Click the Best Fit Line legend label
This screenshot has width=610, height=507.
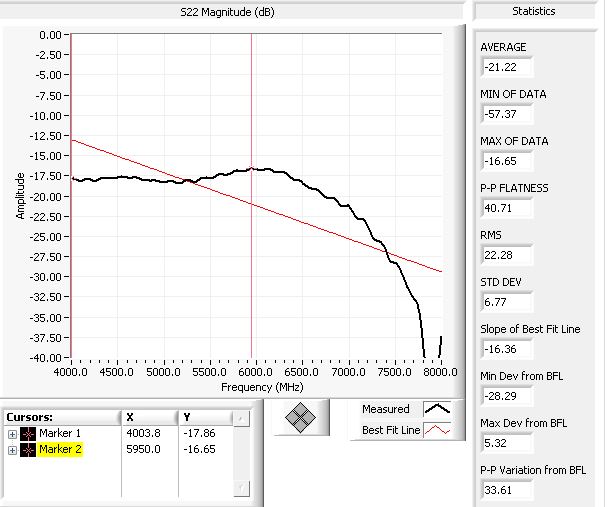tap(391, 430)
